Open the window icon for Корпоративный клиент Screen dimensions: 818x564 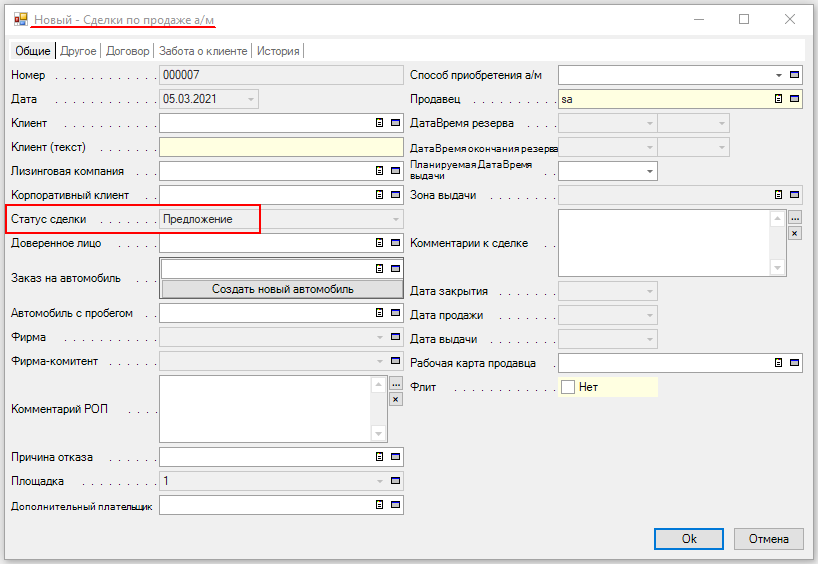pyautogui.click(x=395, y=195)
